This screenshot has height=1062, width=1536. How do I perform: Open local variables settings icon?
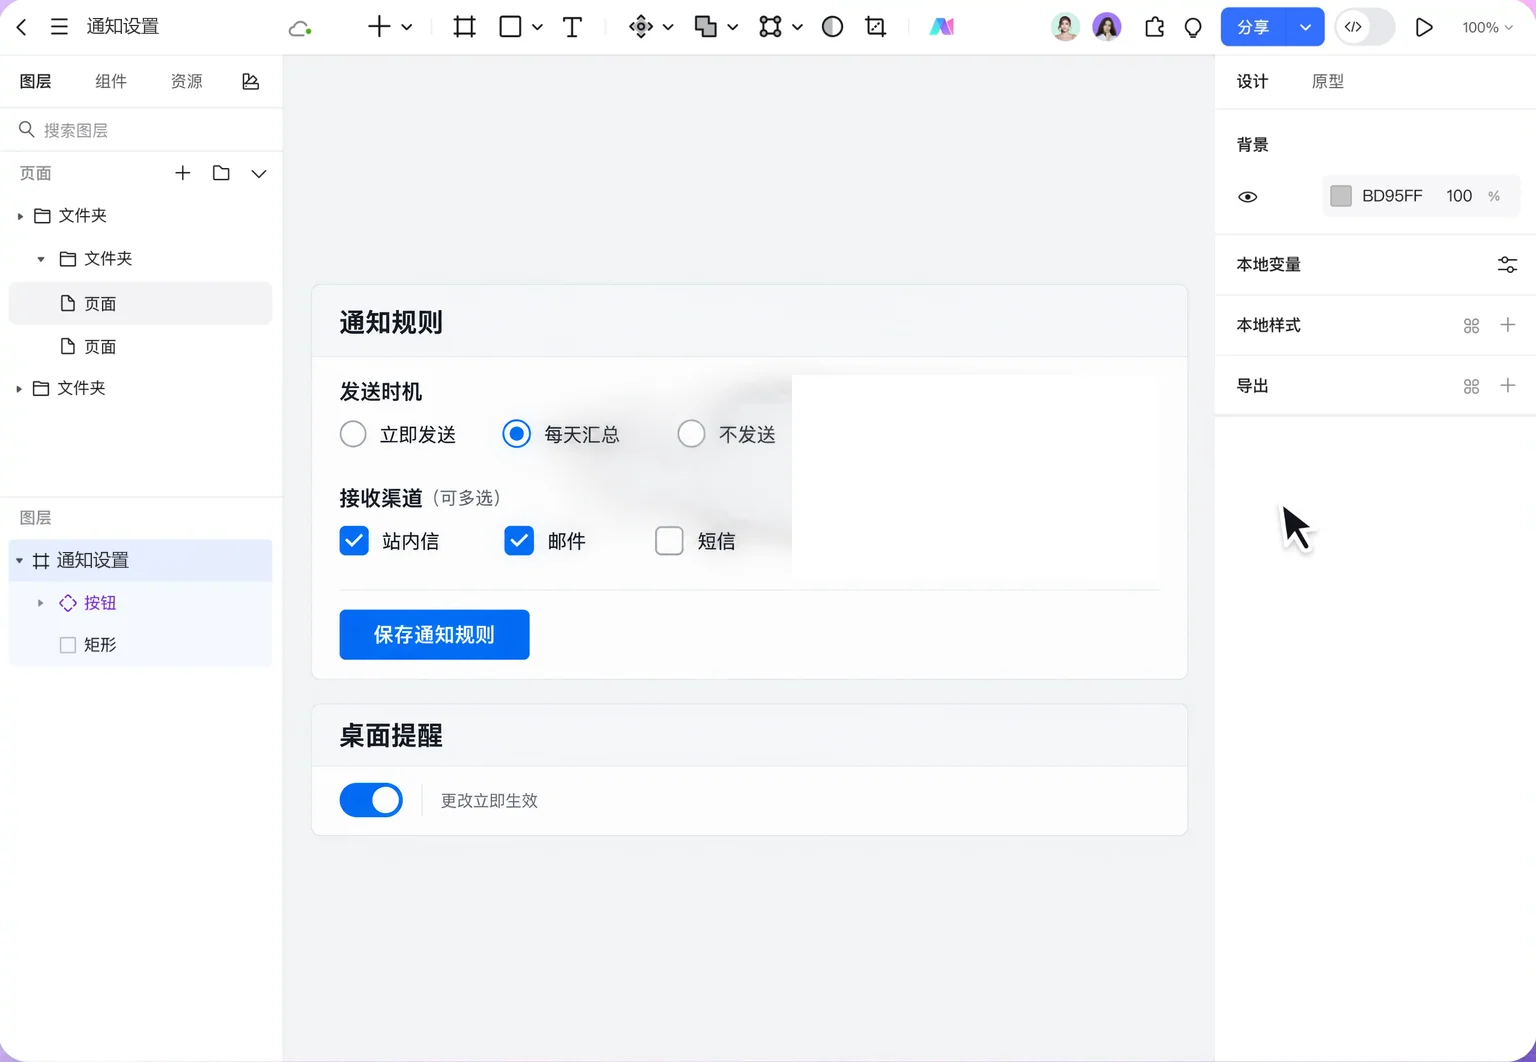pyautogui.click(x=1507, y=265)
